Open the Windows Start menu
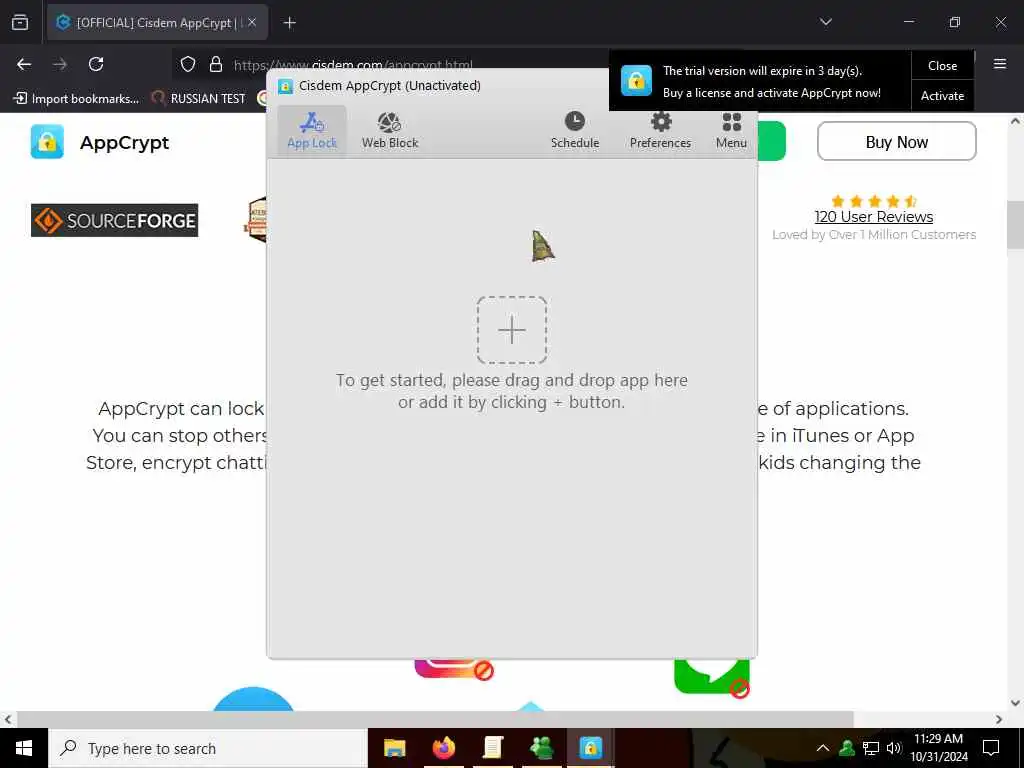The height and width of the screenshot is (768, 1024). tap(24, 748)
